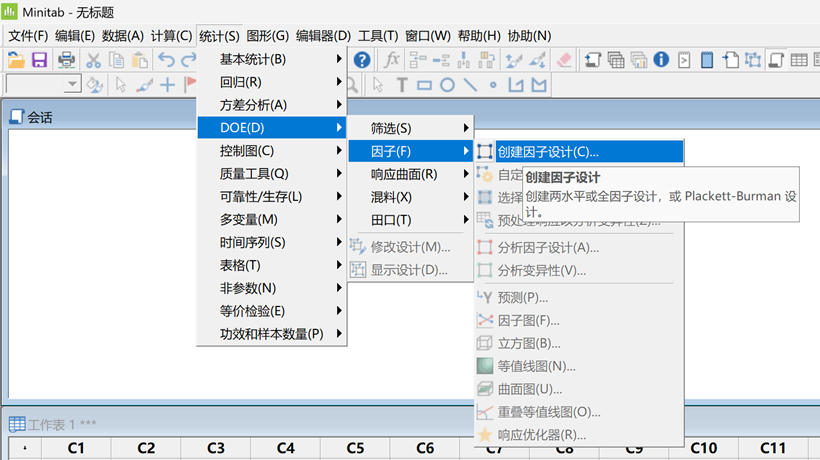This screenshot has width=820, height=460.
Task: Open the 工具(T) menu
Action: [378, 36]
